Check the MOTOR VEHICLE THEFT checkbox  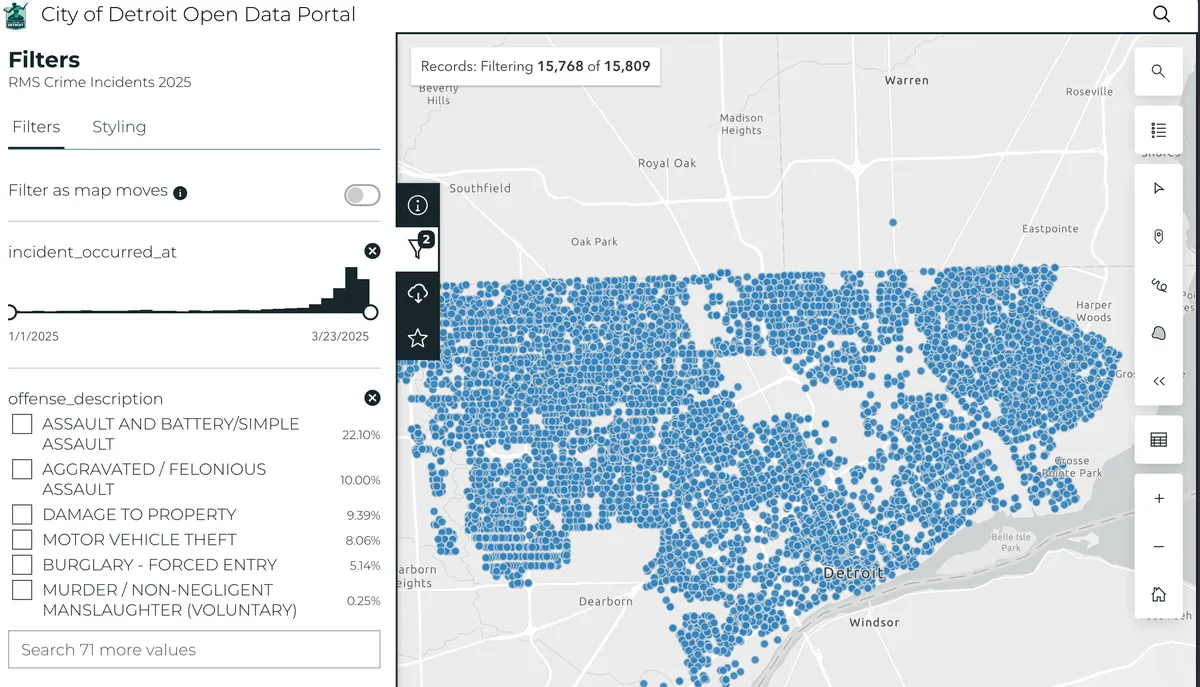point(22,540)
